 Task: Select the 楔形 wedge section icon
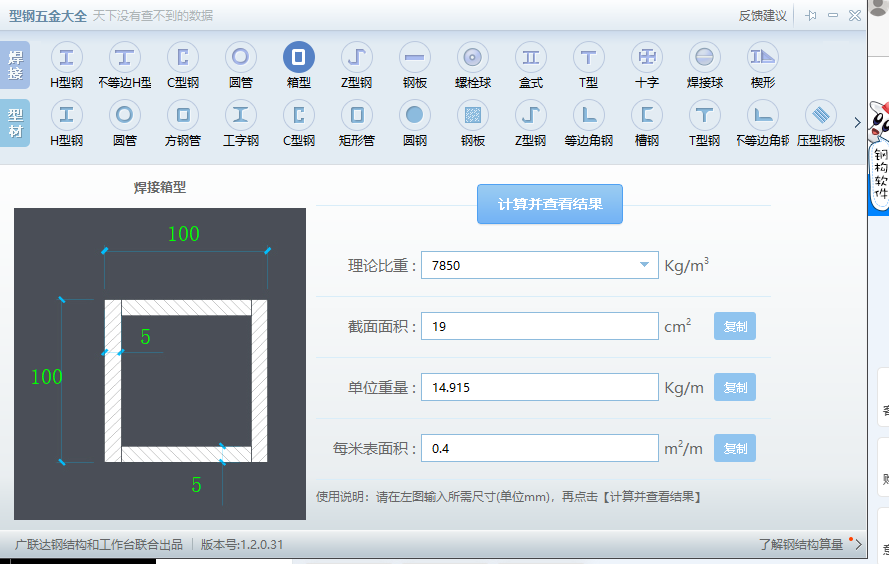pos(763,57)
